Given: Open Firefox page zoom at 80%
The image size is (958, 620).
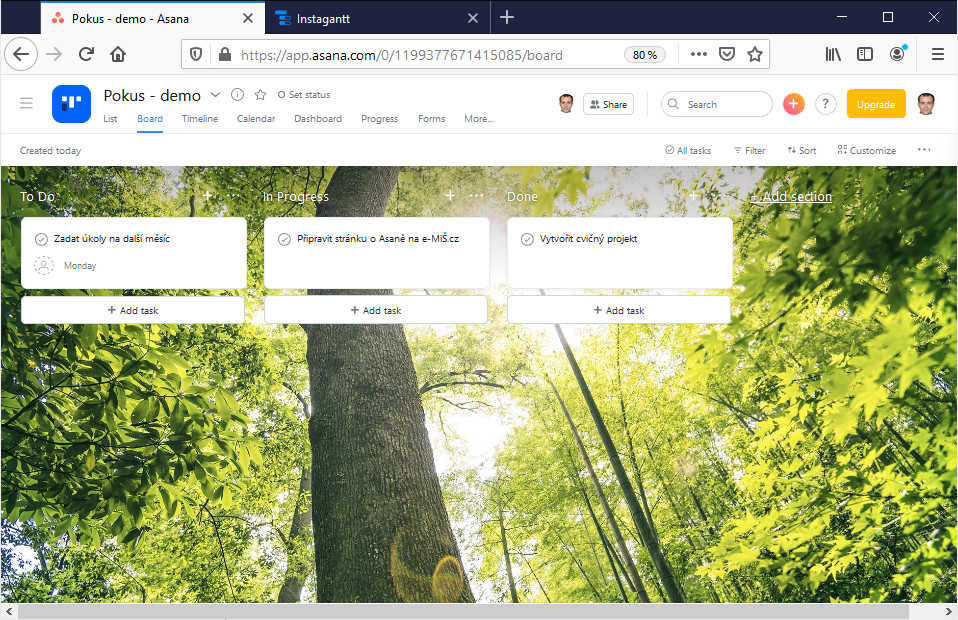Looking at the screenshot, I should pyautogui.click(x=645, y=55).
